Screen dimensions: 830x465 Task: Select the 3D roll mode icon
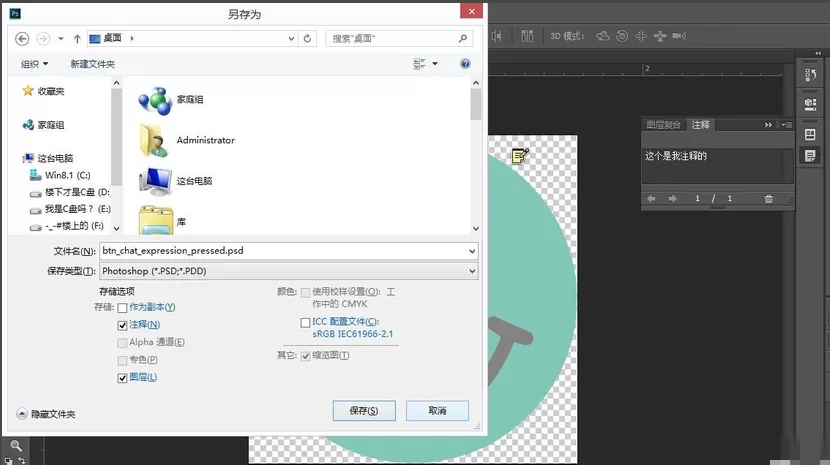(x=622, y=36)
